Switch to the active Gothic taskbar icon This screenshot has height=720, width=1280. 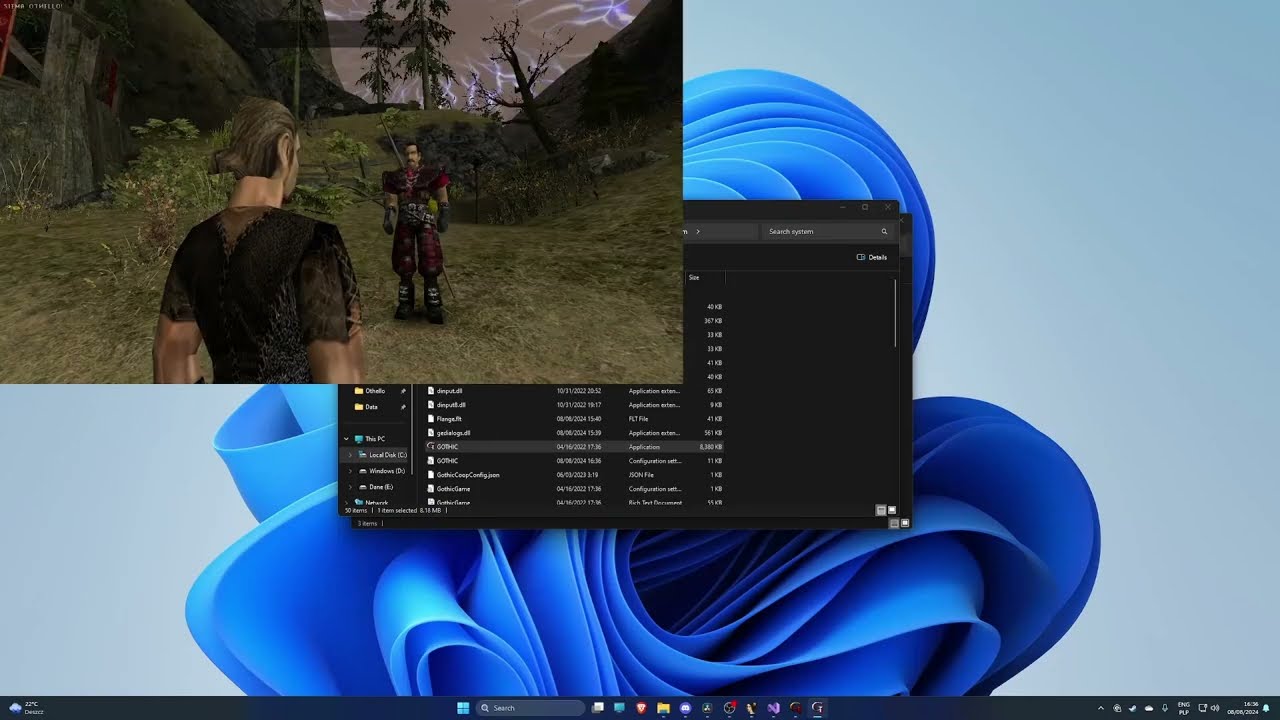coord(817,708)
